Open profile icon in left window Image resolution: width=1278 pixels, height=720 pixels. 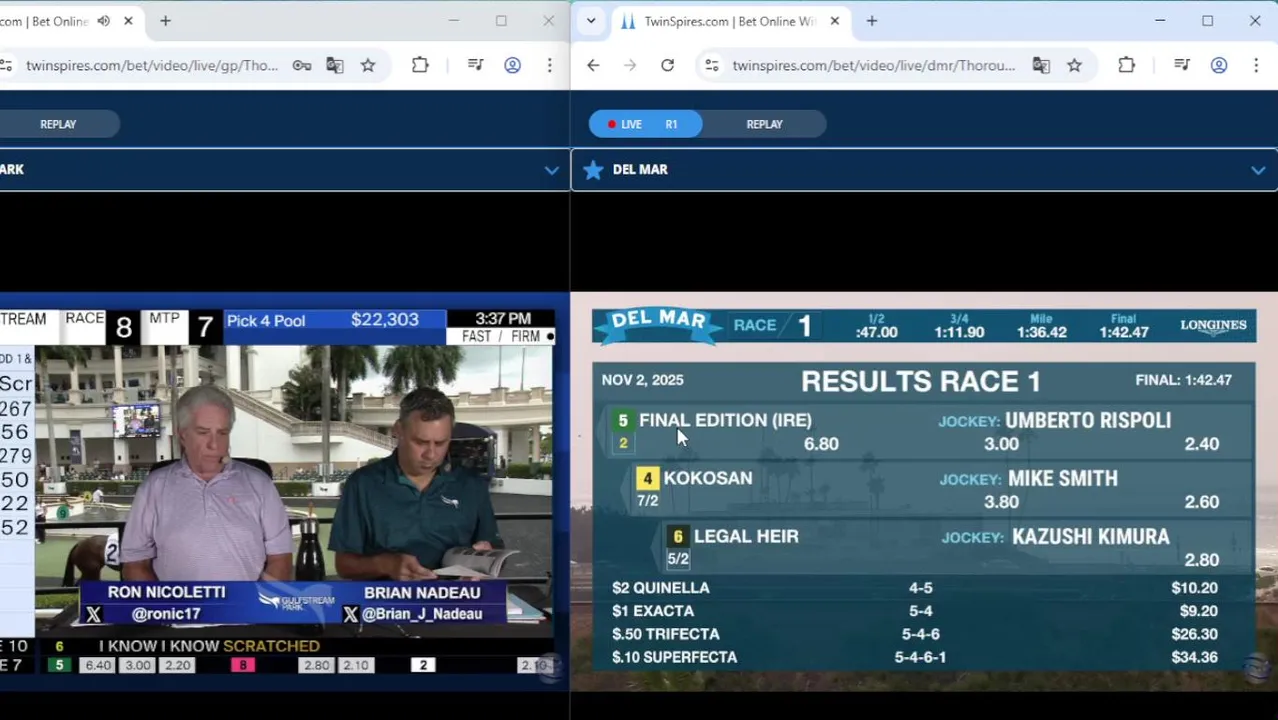point(512,65)
